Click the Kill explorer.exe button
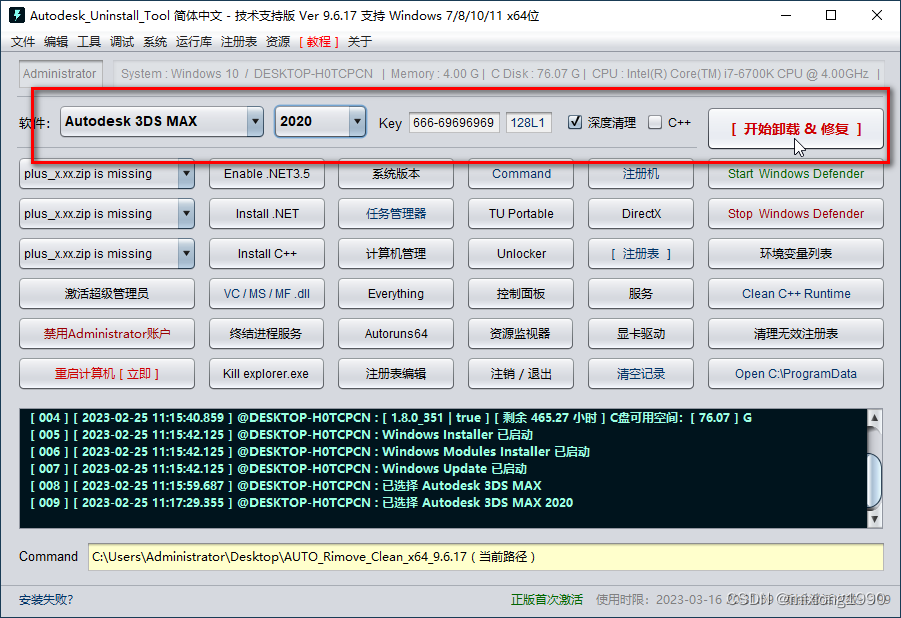The width and height of the screenshot is (901, 618). tap(267, 374)
